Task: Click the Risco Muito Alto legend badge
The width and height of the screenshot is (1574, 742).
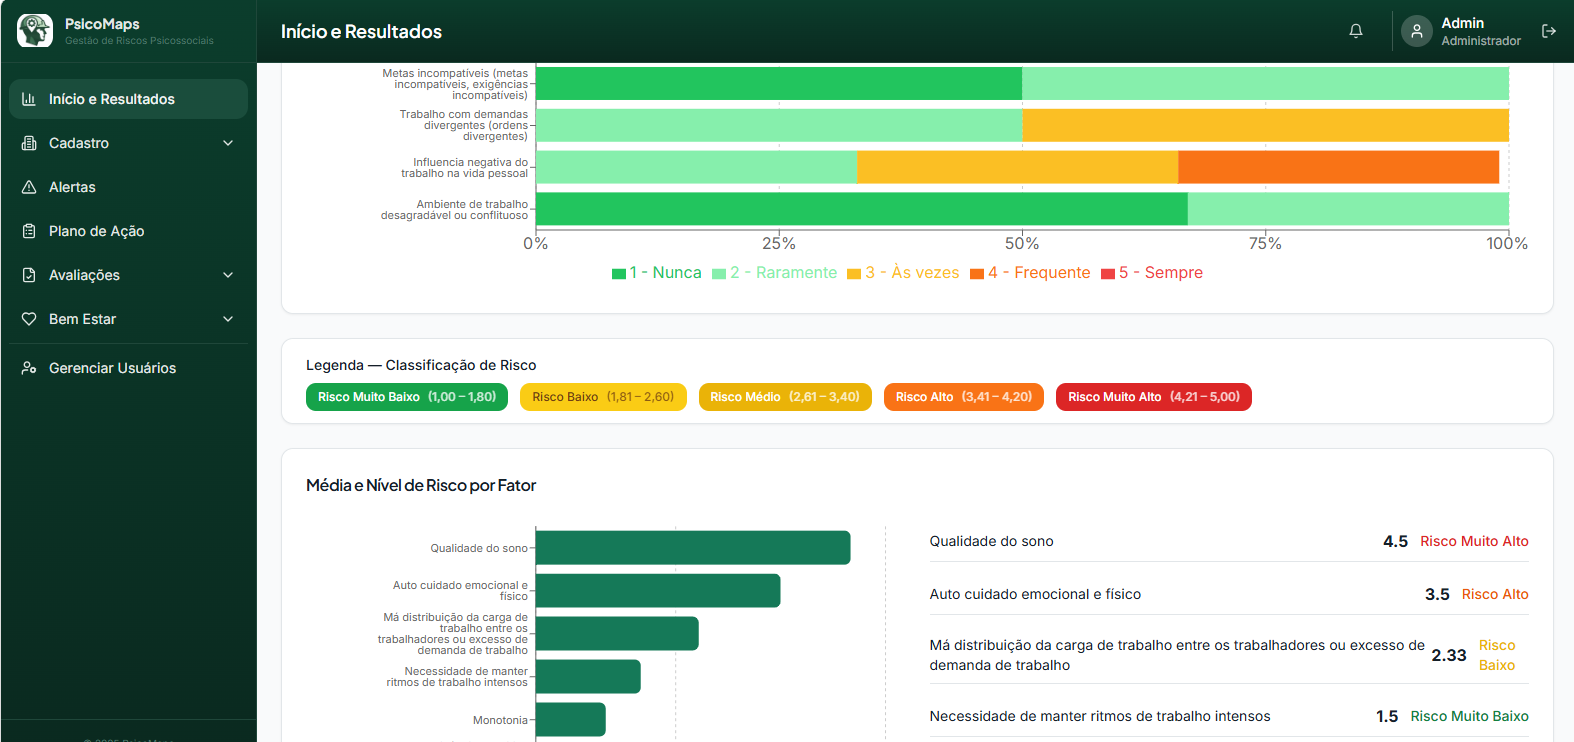Action: tap(1153, 397)
